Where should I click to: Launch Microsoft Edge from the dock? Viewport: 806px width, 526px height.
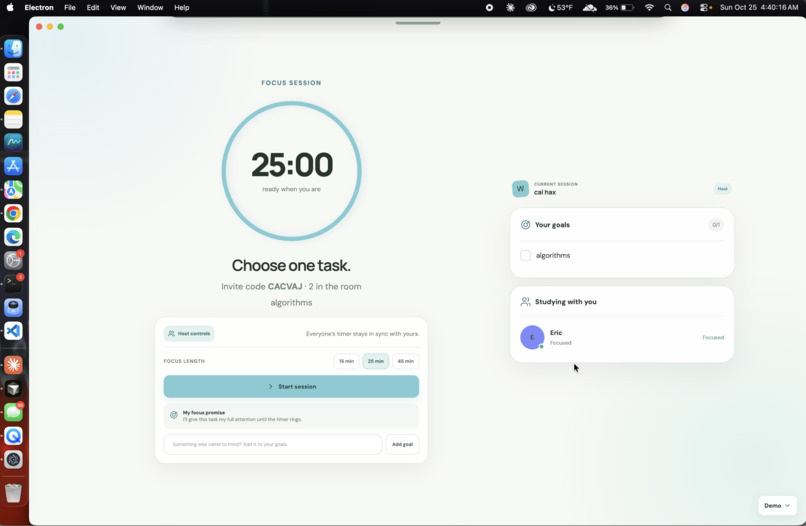[x=13, y=237]
